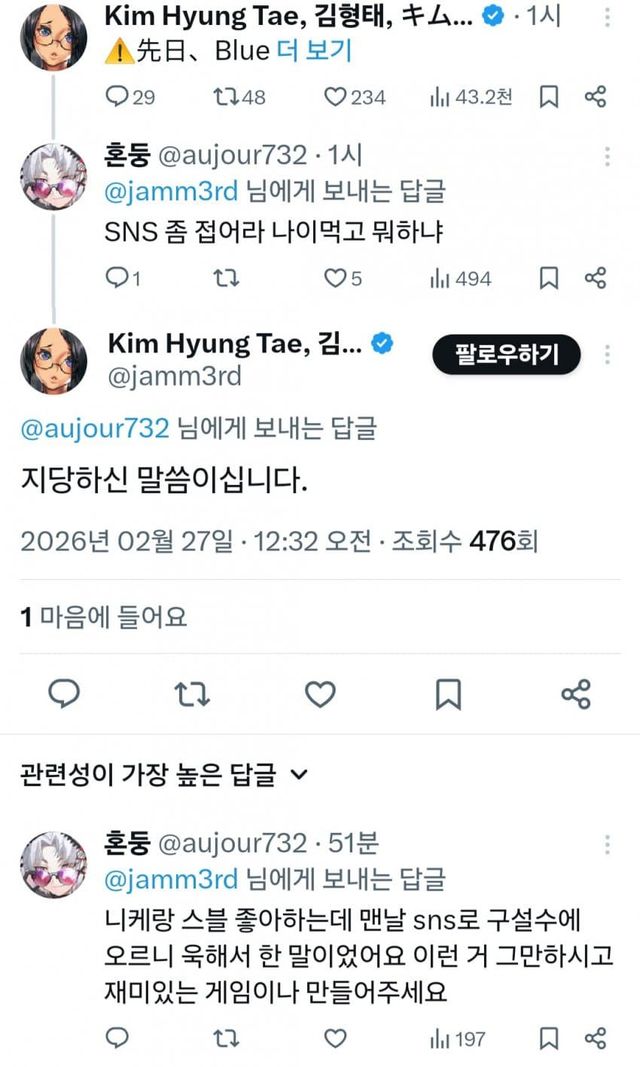Screen dimensions: 640x1067
Task: Bookmark the main tweet by @jamm3rd
Action: [449, 693]
